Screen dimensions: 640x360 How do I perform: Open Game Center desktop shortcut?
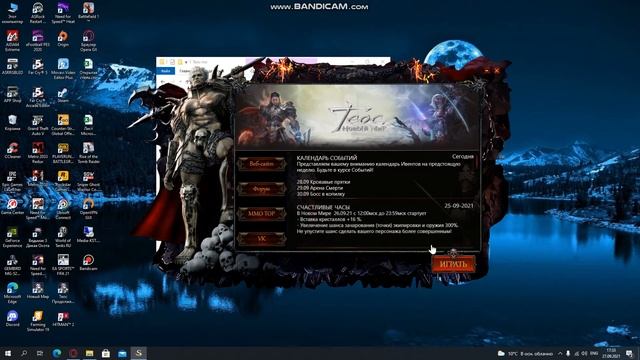click(x=13, y=207)
